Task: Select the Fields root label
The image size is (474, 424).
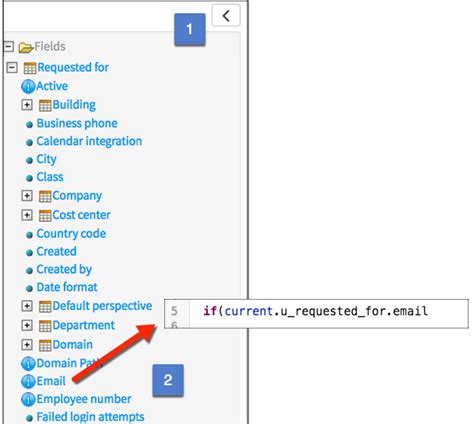Action: tap(50, 46)
